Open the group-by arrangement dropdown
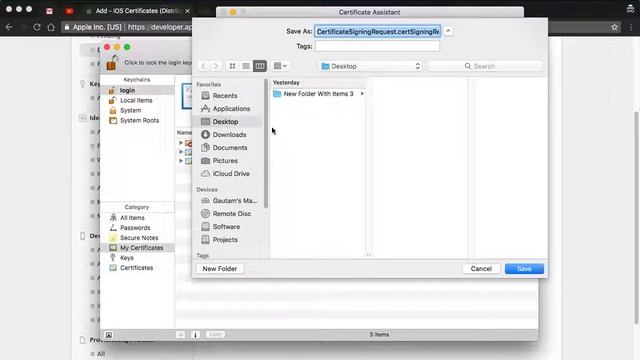 [280, 66]
